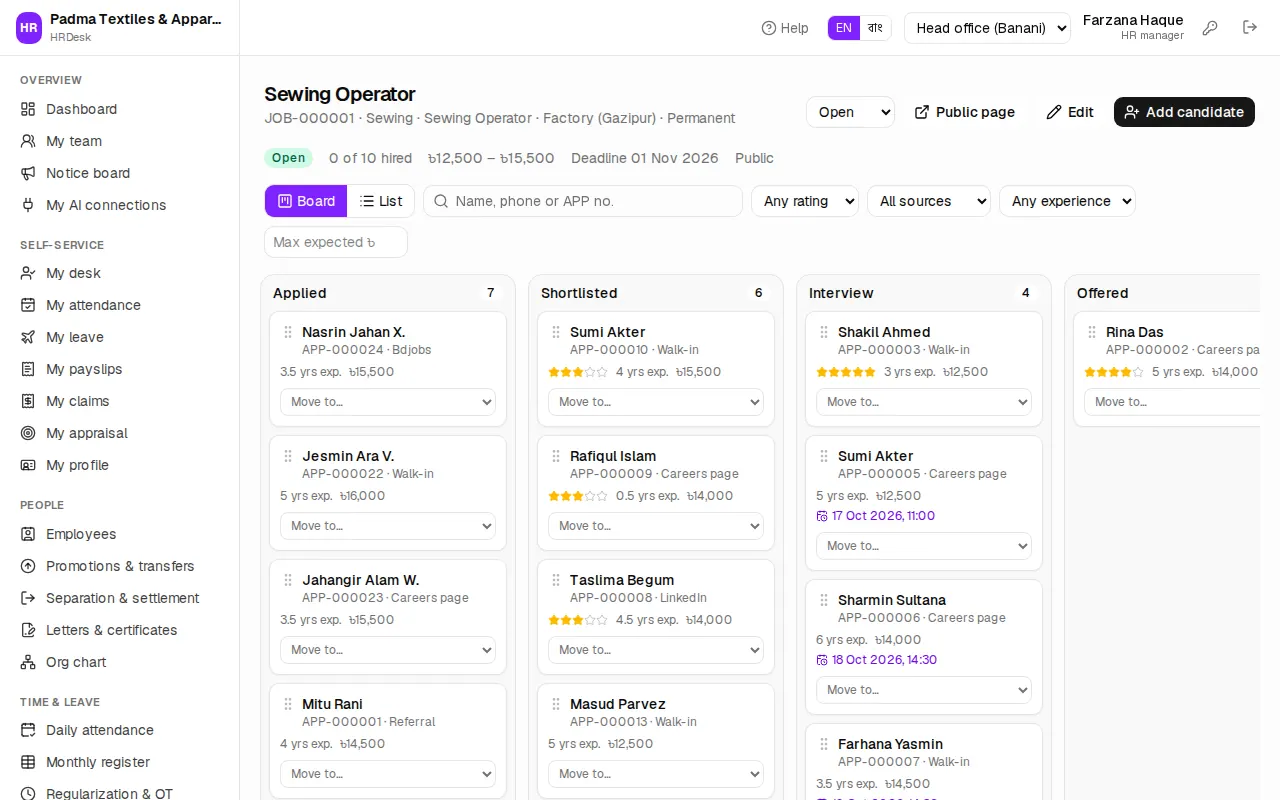1280x800 pixels.
Task: Click the drag handle on Shakil Ahmed card
Action: click(824, 332)
